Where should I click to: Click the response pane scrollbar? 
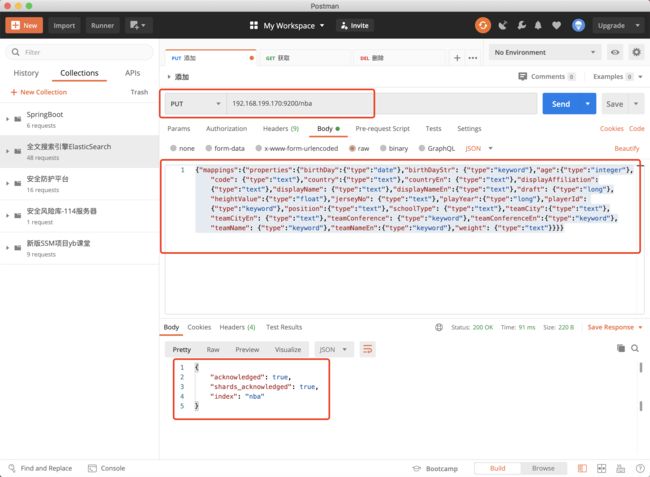click(x=641, y=386)
